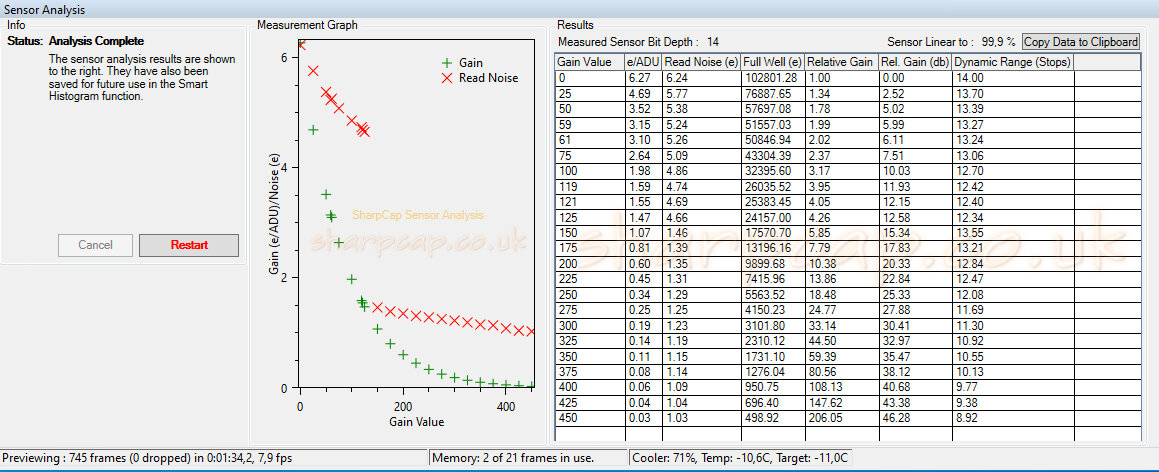Select full well cell 3101.80
This screenshot has height=472, width=1159.
(x=772, y=326)
